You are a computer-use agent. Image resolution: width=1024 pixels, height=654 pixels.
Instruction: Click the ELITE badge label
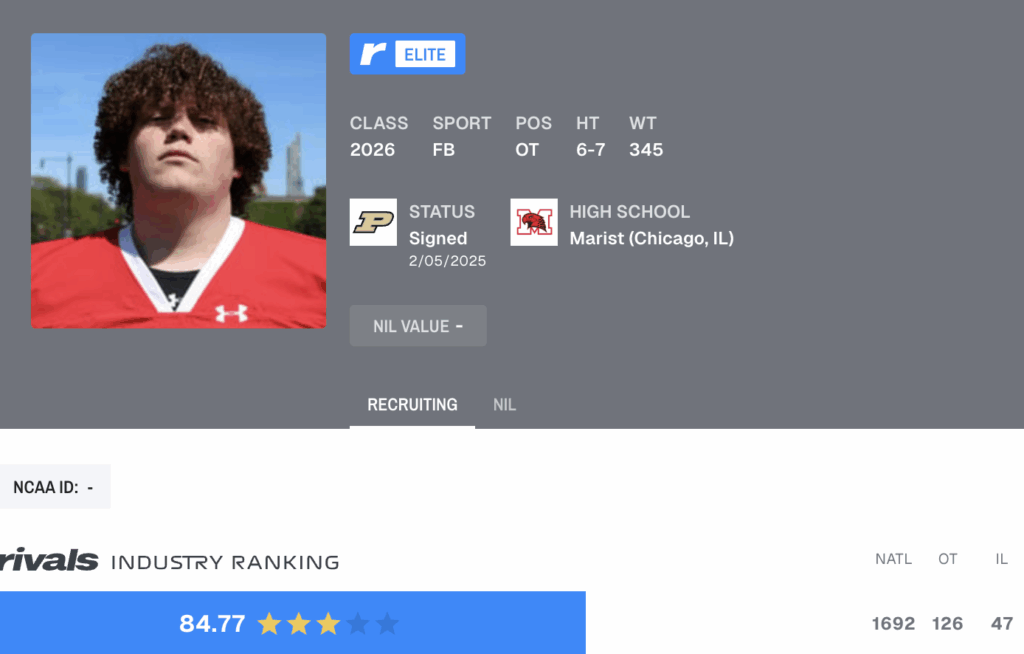(425, 54)
